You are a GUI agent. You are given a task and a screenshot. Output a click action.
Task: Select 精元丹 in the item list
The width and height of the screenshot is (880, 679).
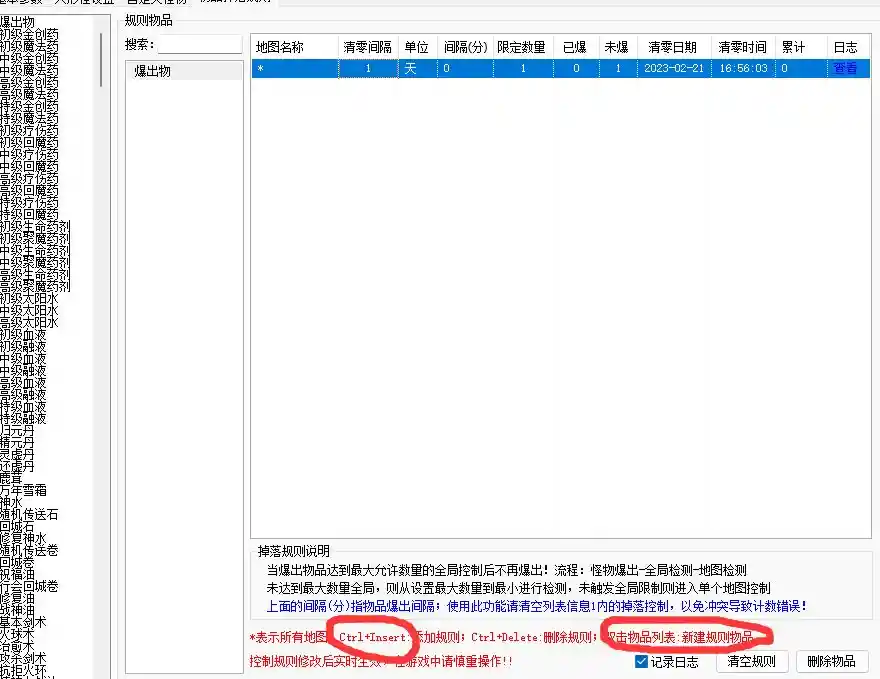(x=17, y=442)
